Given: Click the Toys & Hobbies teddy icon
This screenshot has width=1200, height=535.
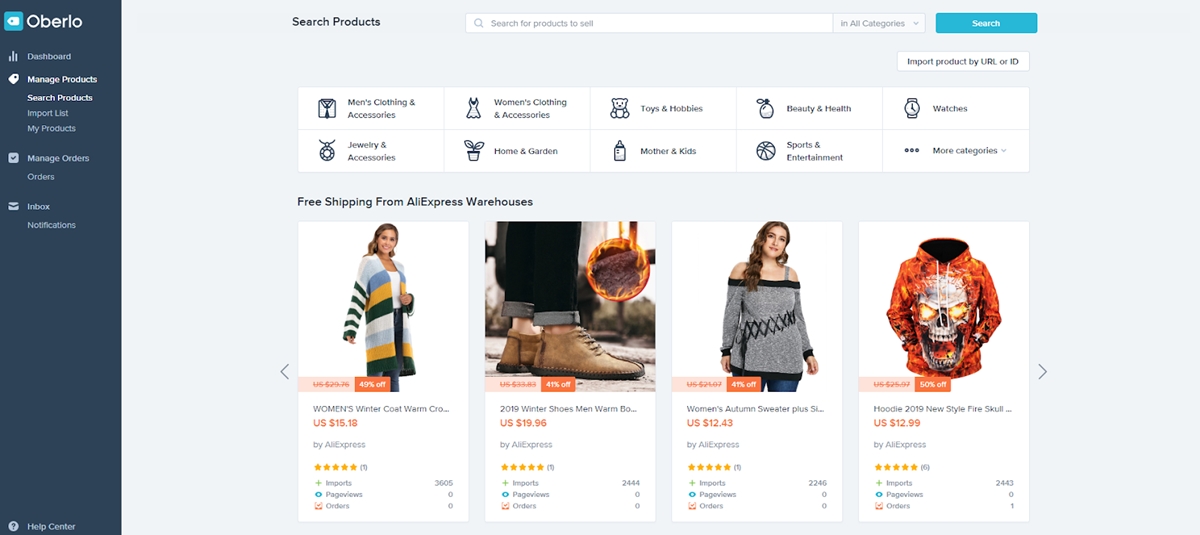Looking at the screenshot, I should click(x=620, y=108).
